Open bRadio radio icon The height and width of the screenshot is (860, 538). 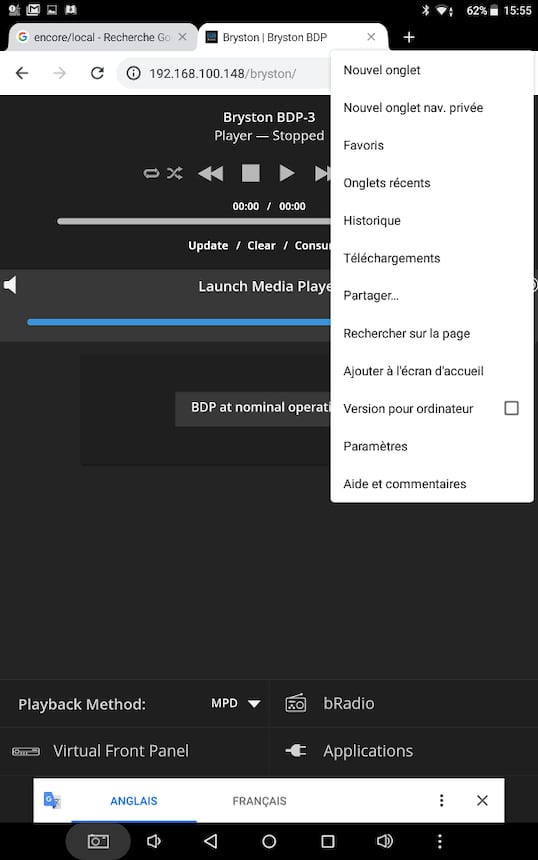[x=296, y=703]
